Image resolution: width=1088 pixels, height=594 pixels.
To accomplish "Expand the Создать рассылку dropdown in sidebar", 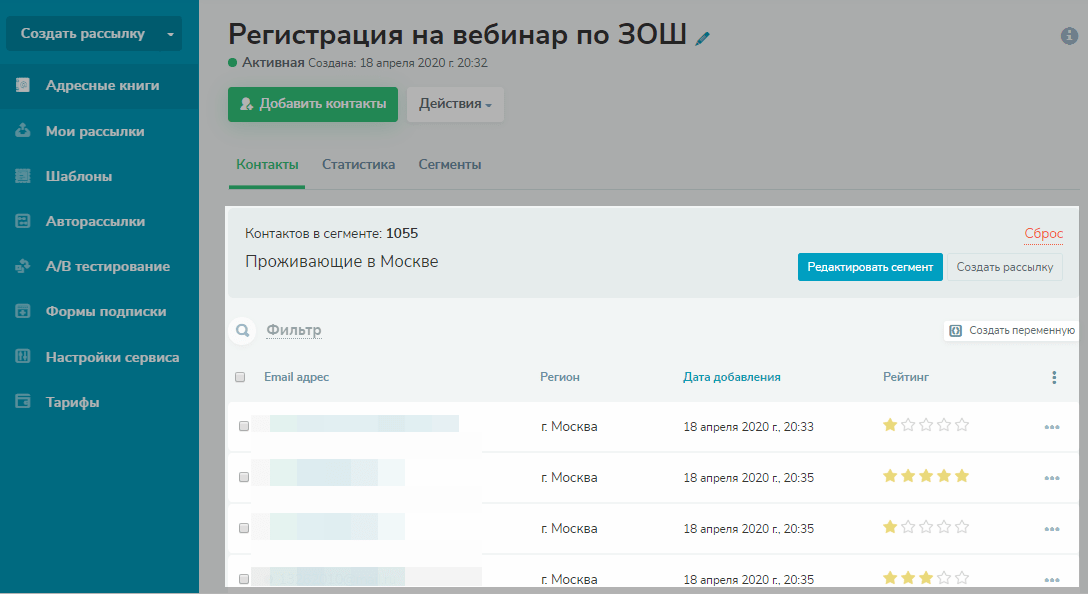I will point(170,34).
